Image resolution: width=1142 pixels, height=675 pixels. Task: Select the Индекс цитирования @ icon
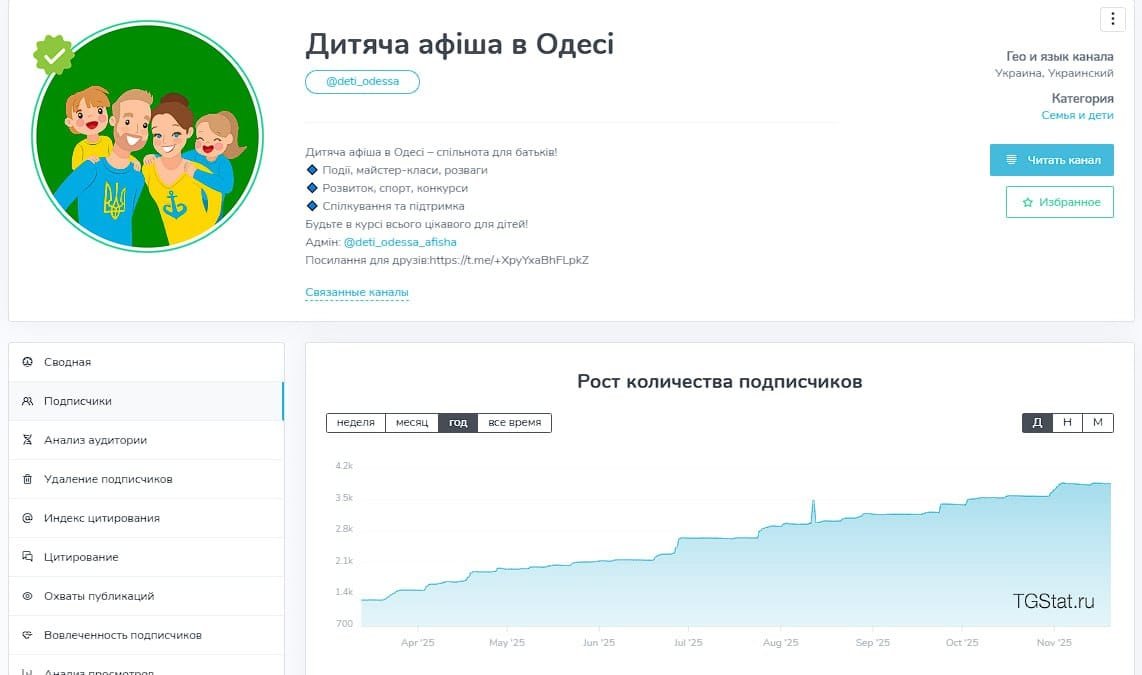[30, 517]
